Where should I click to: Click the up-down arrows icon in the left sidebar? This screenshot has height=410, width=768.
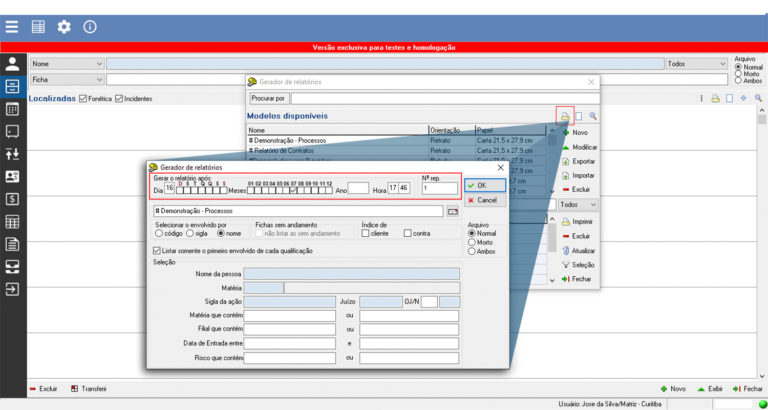[12, 154]
